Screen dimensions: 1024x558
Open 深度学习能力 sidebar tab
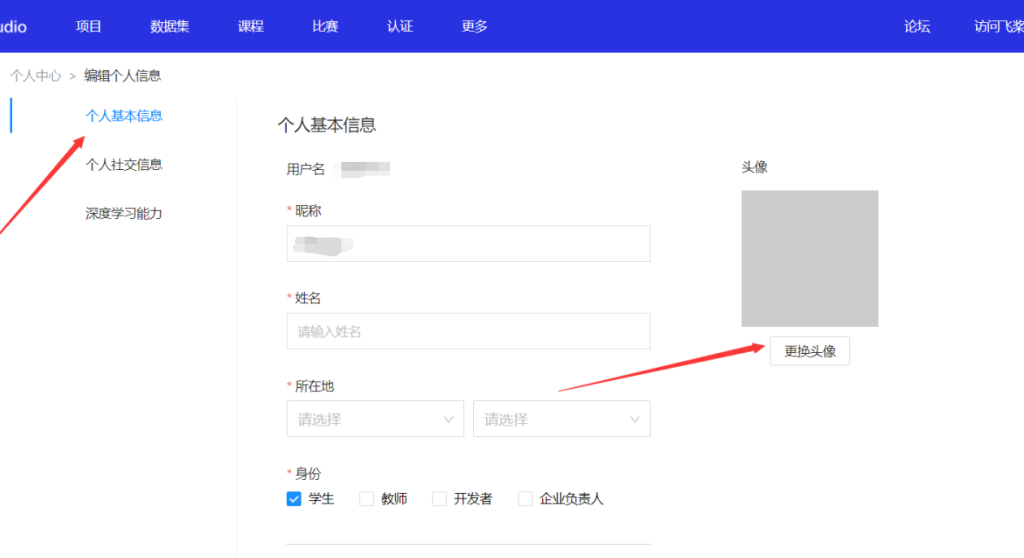tap(124, 213)
